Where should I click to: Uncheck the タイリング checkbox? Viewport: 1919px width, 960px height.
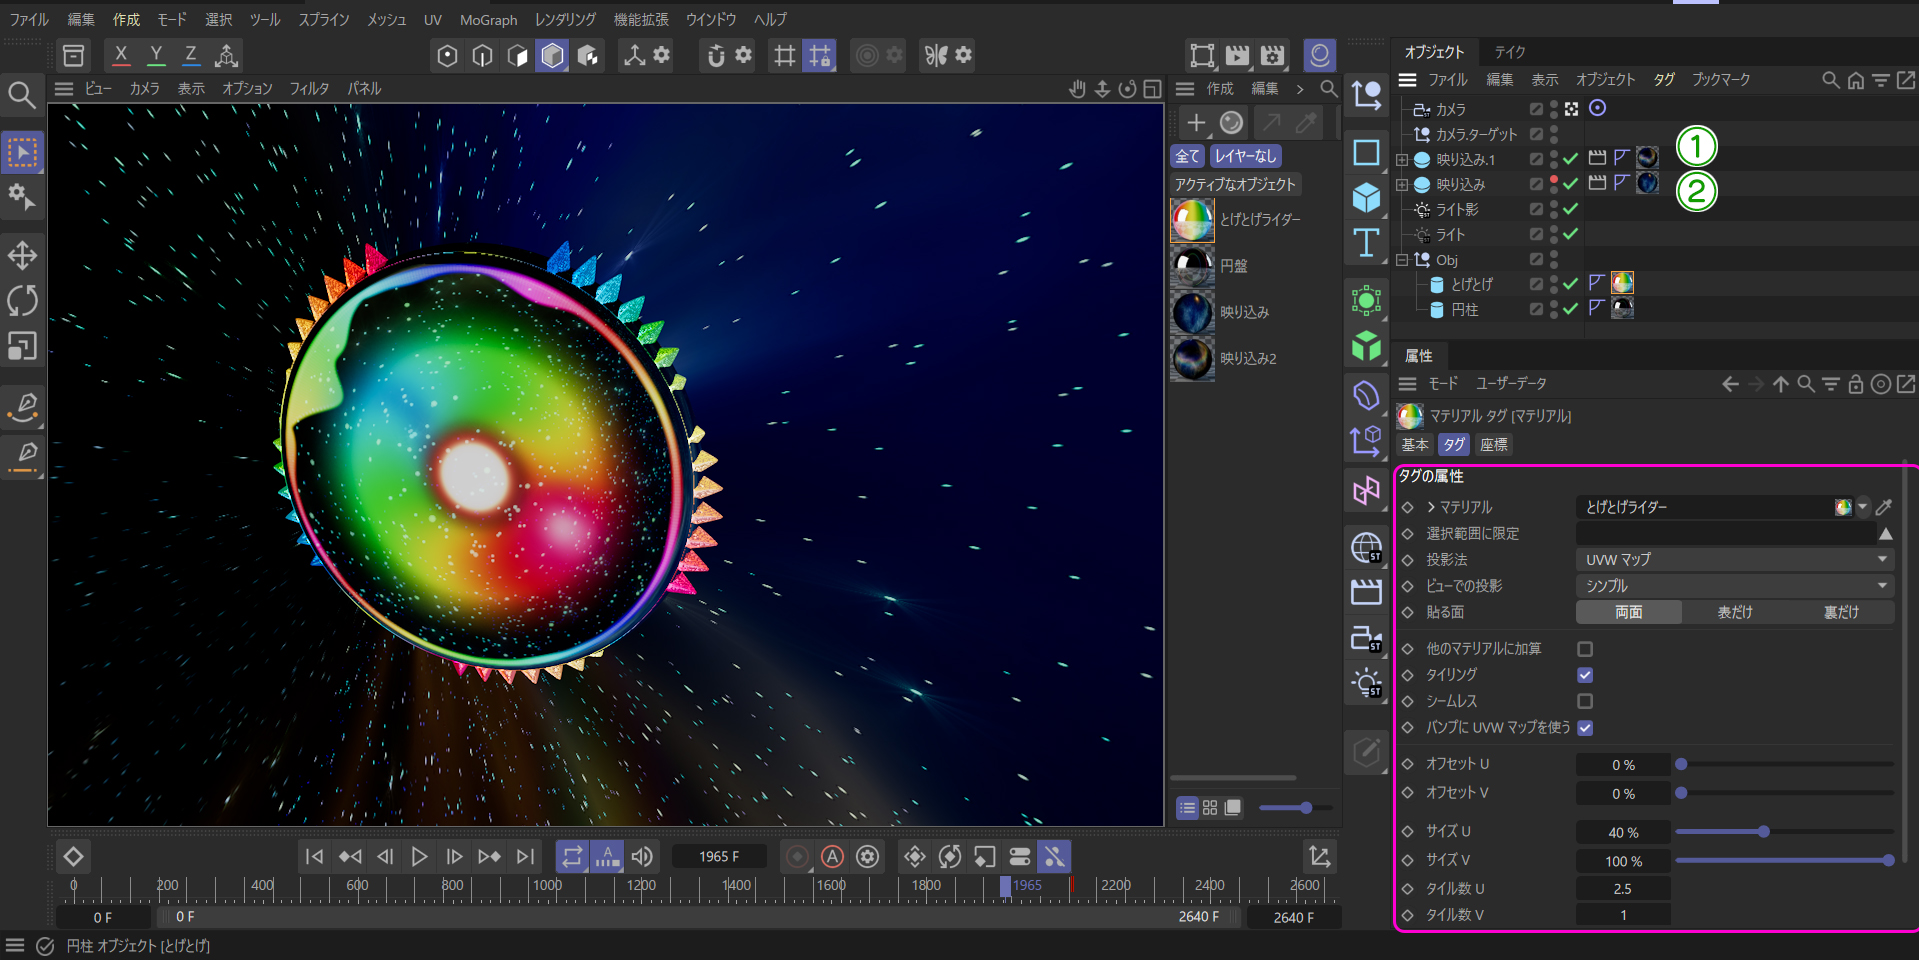(x=1585, y=675)
